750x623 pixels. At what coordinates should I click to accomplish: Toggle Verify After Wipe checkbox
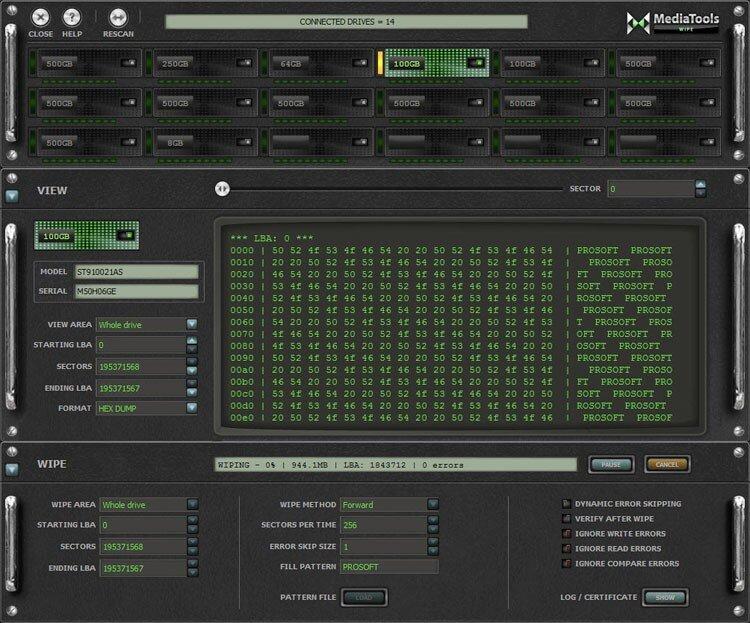565,519
